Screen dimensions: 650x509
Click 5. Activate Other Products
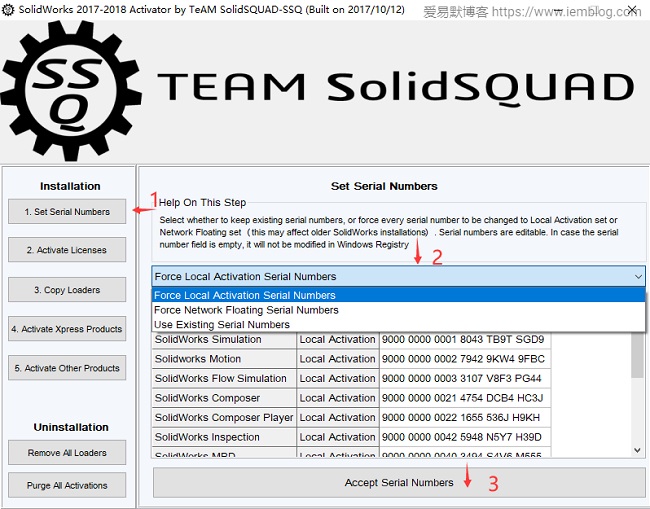click(67, 368)
